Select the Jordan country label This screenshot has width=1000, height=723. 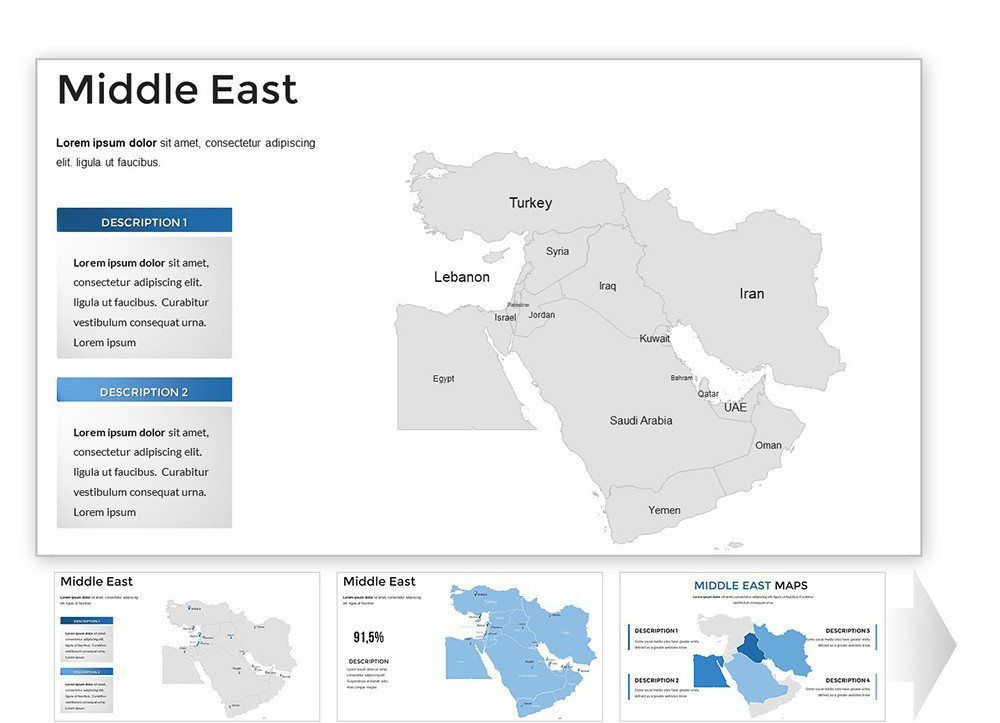(541, 314)
